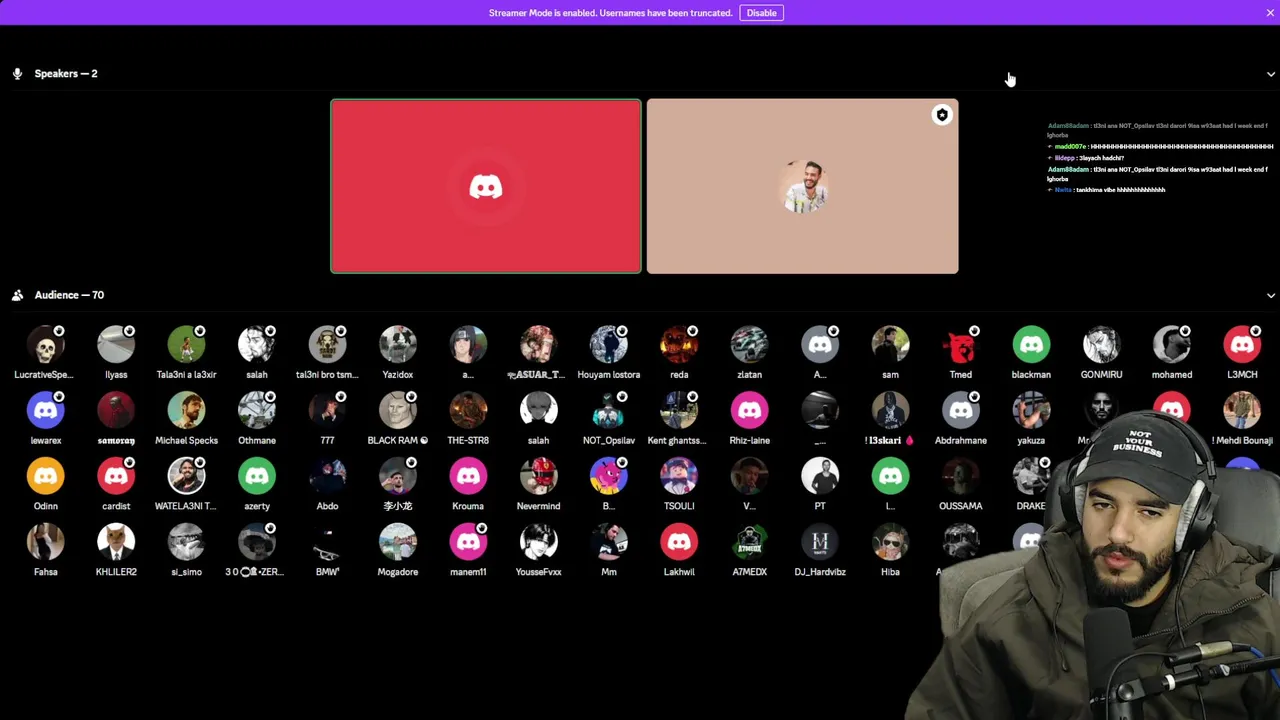
Task: Open Abdrahmane grey Discord avatar
Action: (961, 411)
